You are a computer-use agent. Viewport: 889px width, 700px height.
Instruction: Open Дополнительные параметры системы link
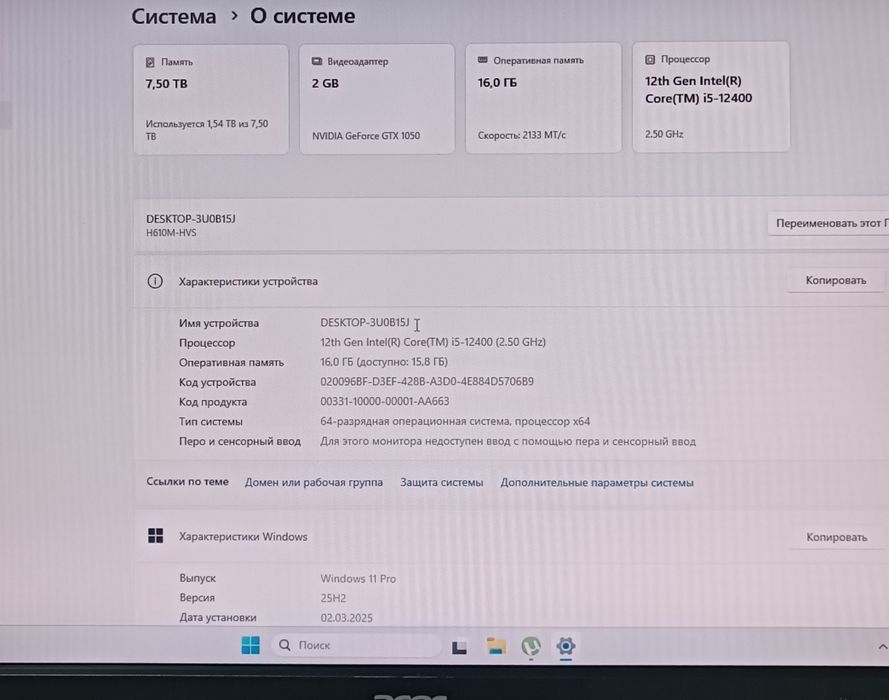click(x=597, y=482)
